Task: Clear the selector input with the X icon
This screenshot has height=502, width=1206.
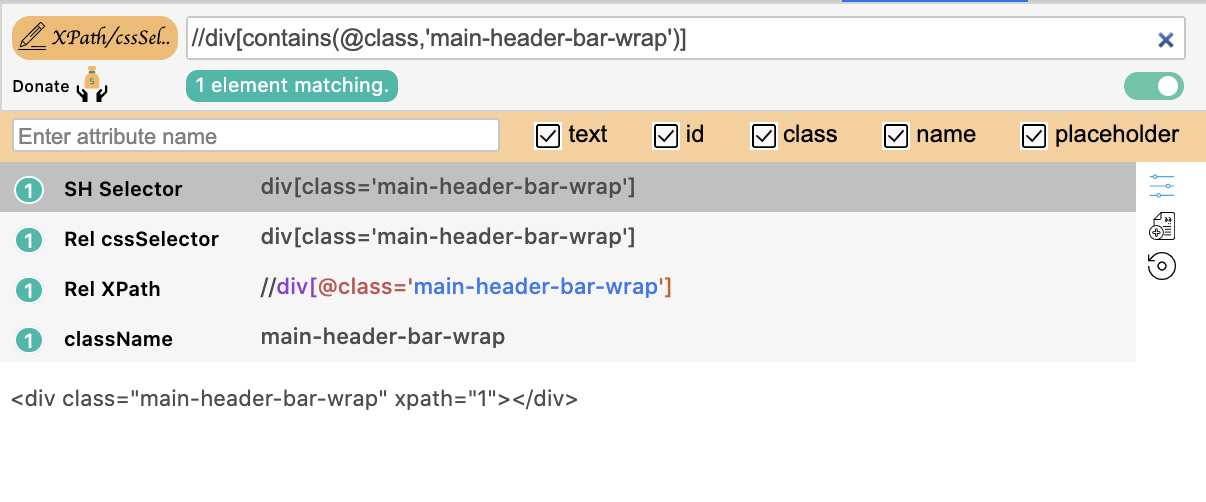Action: [1165, 40]
